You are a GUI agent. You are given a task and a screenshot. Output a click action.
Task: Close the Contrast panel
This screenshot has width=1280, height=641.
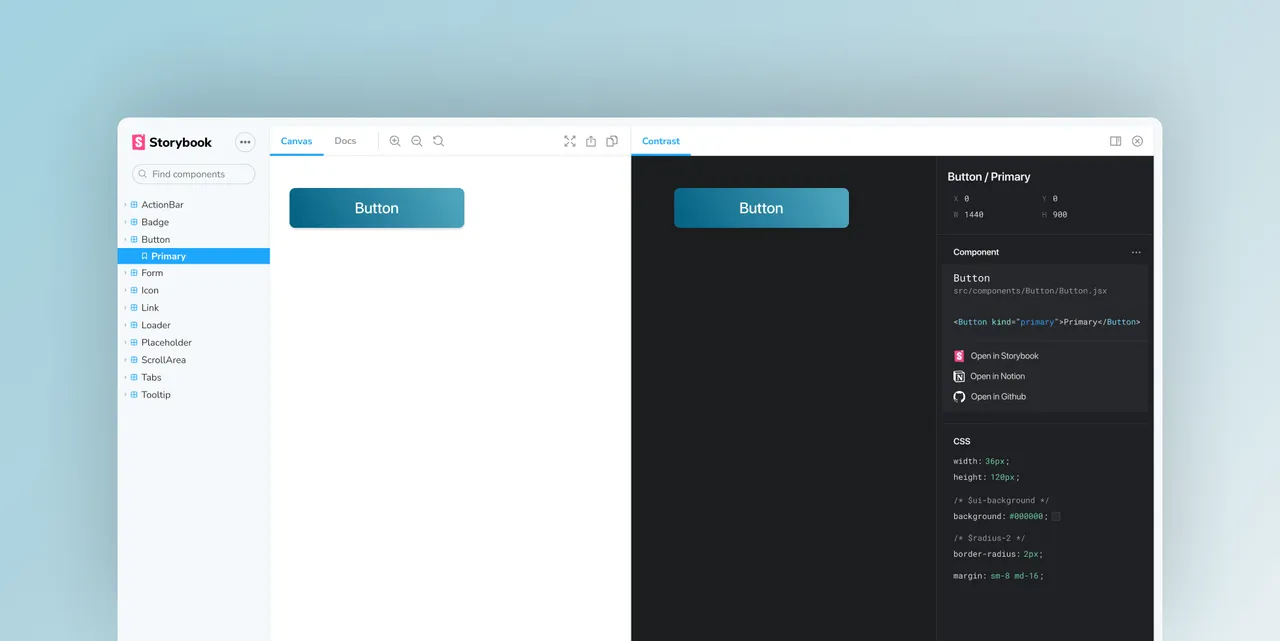1137,141
